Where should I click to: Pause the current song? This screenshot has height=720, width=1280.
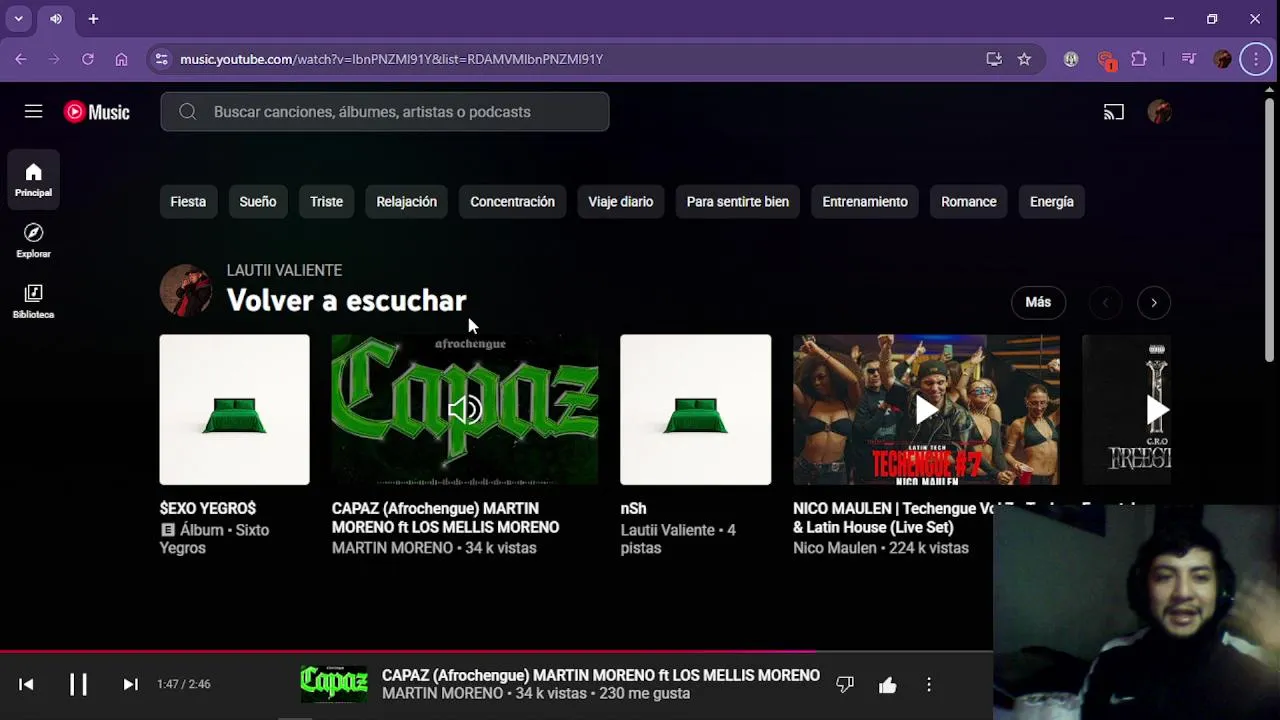(78, 684)
